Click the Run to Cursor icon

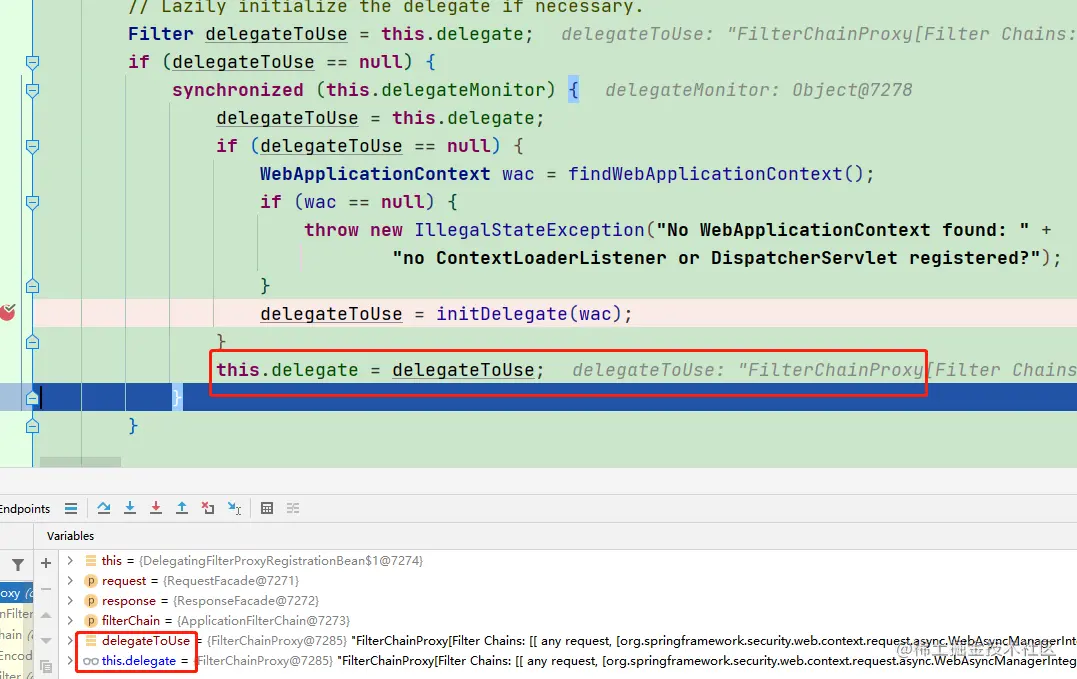234,509
